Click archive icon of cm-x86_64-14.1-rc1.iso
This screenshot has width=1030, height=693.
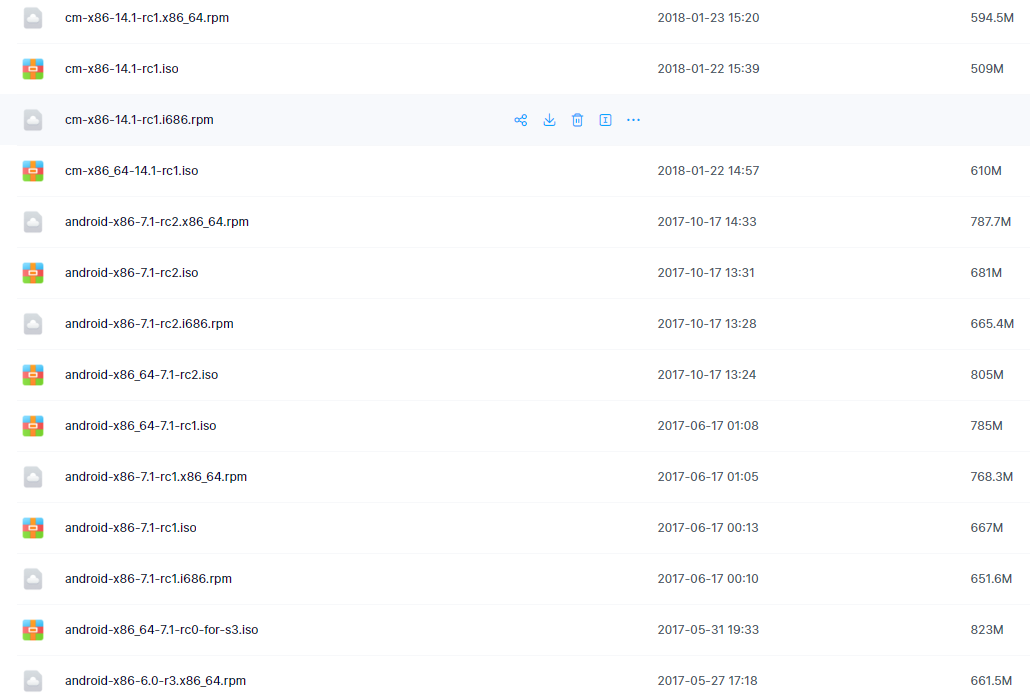coord(33,171)
